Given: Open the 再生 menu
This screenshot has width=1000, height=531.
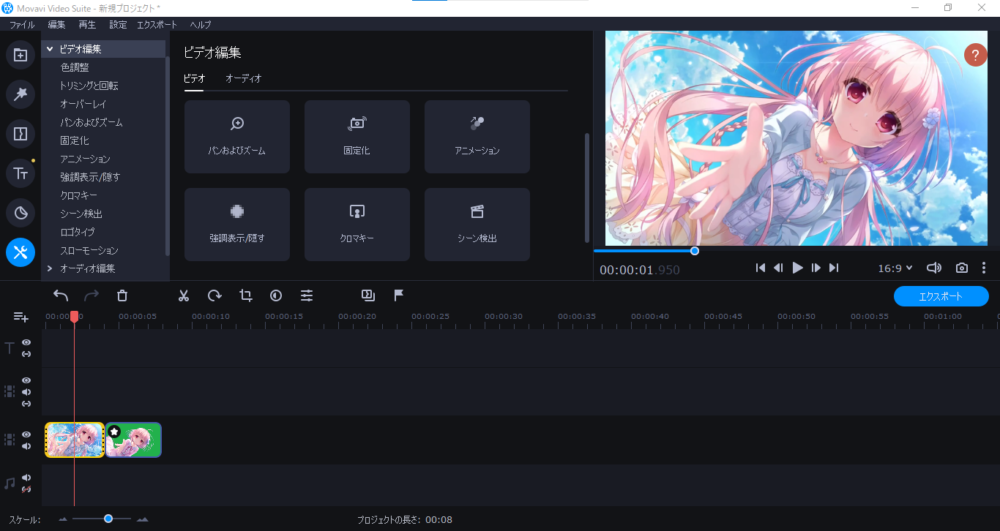Looking at the screenshot, I should (87, 25).
